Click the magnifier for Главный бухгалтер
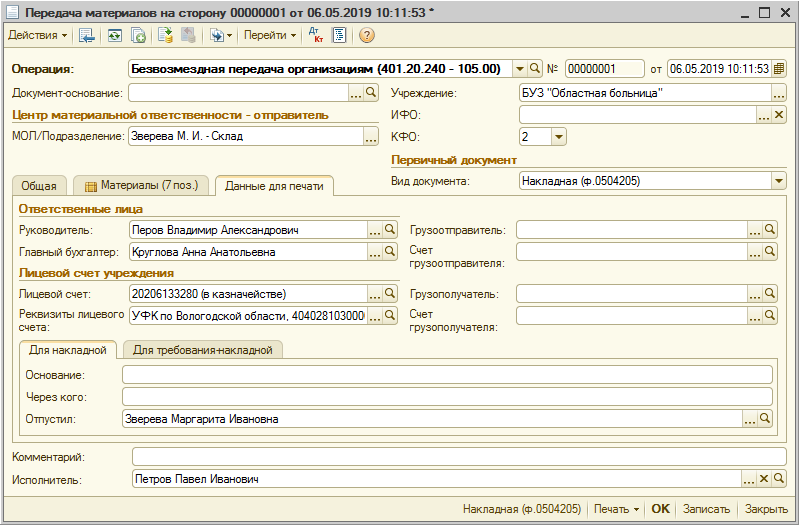The width and height of the screenshot is (799, 525). coord(390,252)
